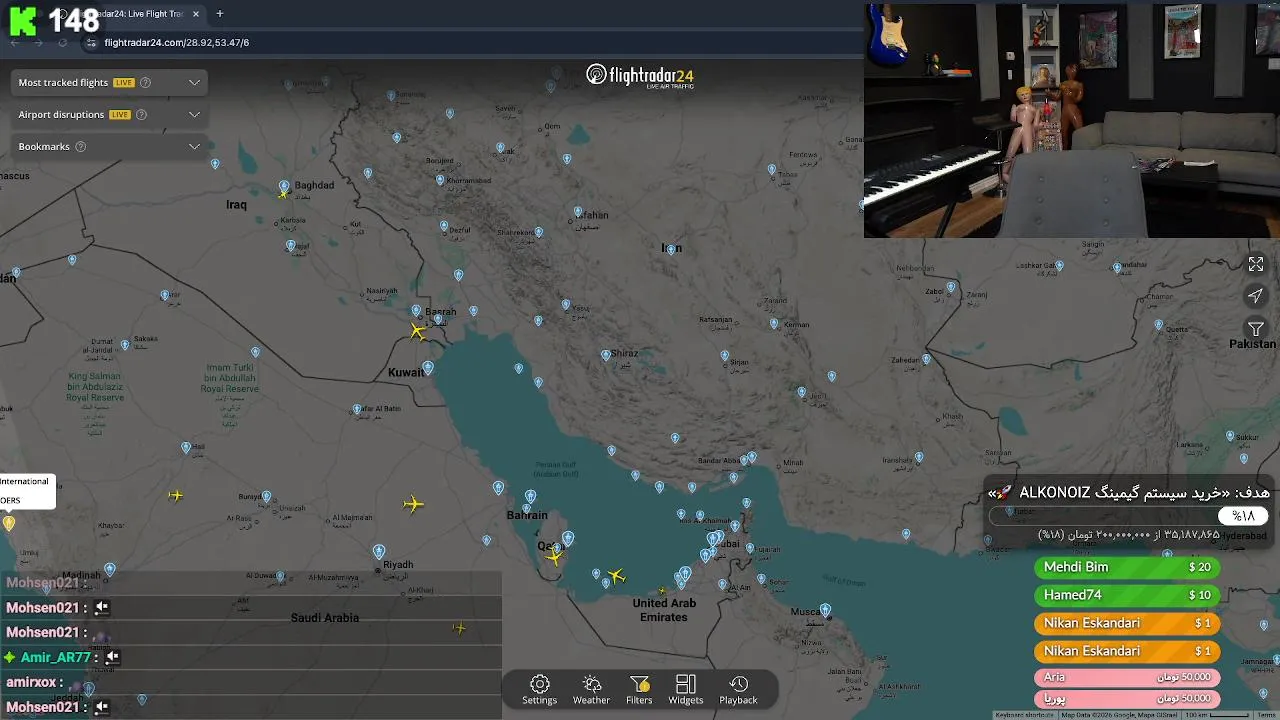1280x720 pixels.
Task: Expand the Most tracked flights chevron
Action: [x=194, y=82]
